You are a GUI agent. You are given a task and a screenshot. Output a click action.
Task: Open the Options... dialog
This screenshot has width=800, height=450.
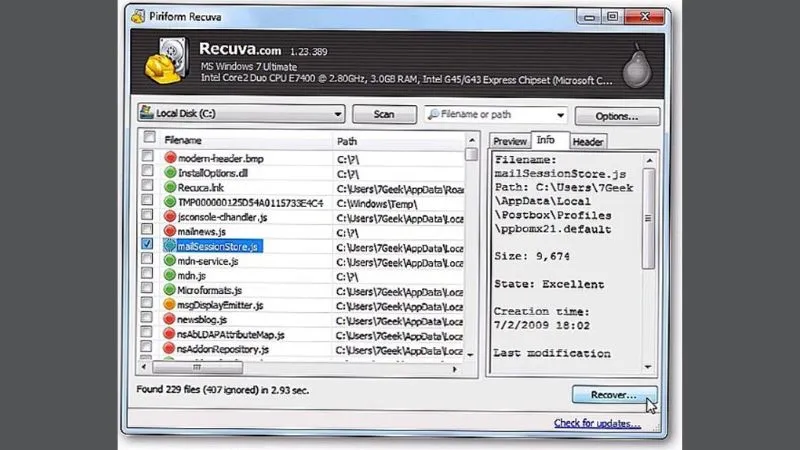(616, 116)
